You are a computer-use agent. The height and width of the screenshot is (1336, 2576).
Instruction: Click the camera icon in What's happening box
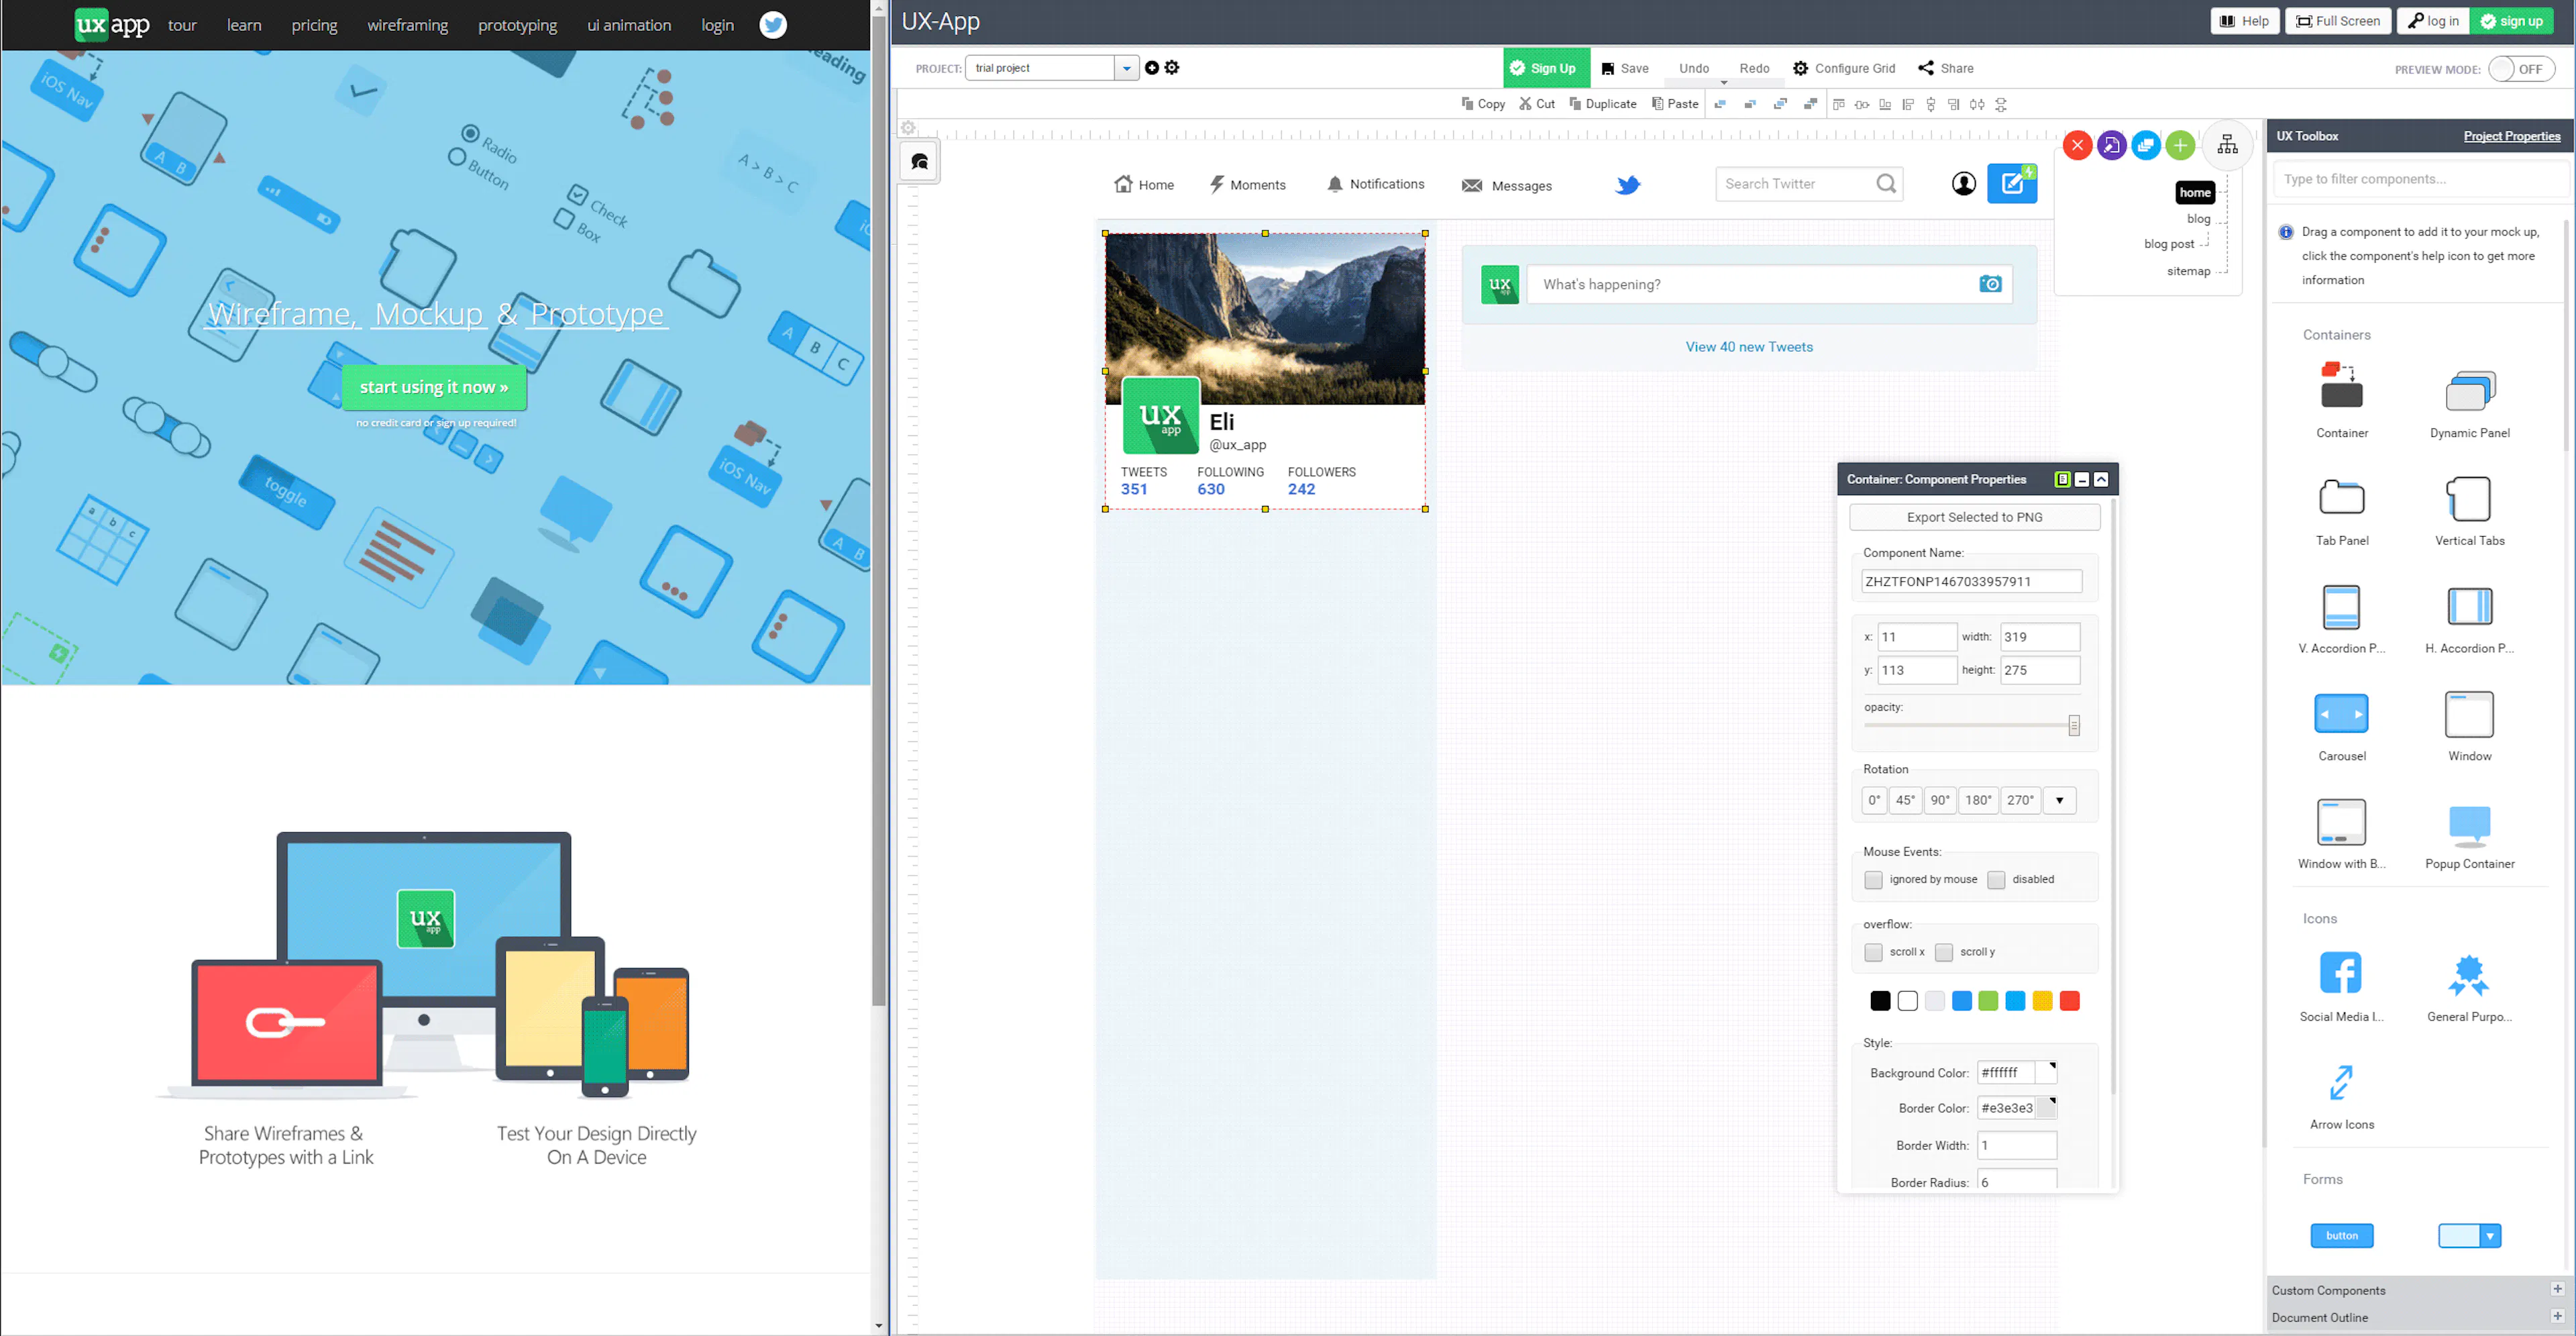pos(1990,284)
